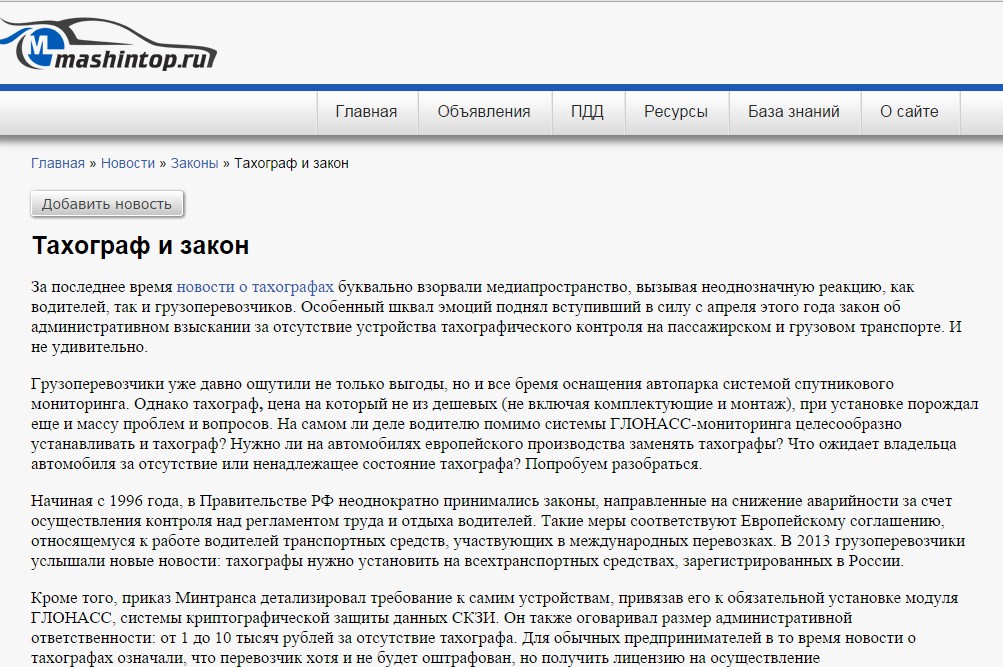Screen dimensions: 1003x667
Task: Go to Законы in the breadcrumb
Action: point(194,163)
